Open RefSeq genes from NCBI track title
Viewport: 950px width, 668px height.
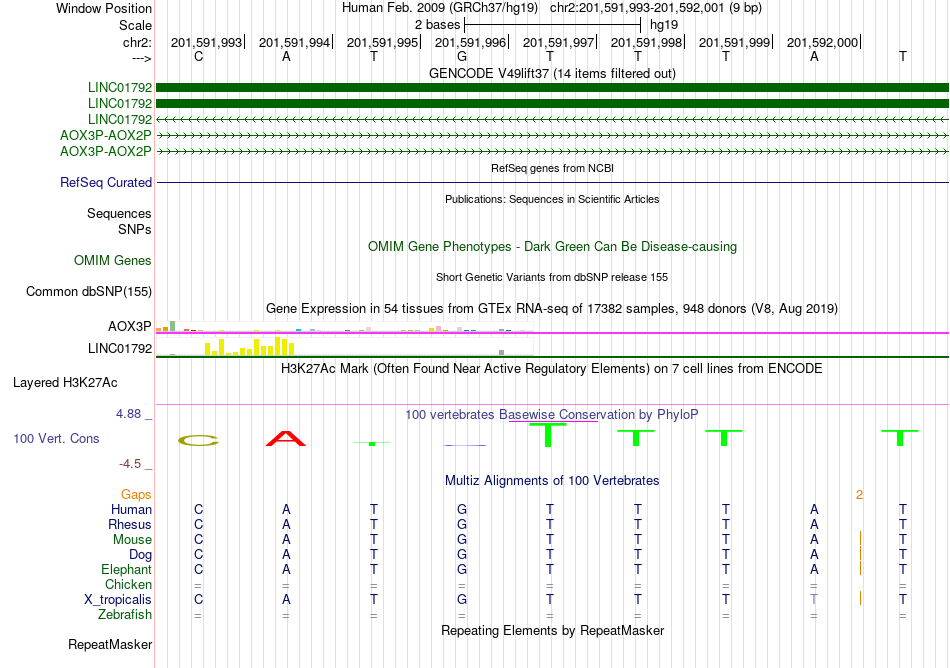(552, 168)
